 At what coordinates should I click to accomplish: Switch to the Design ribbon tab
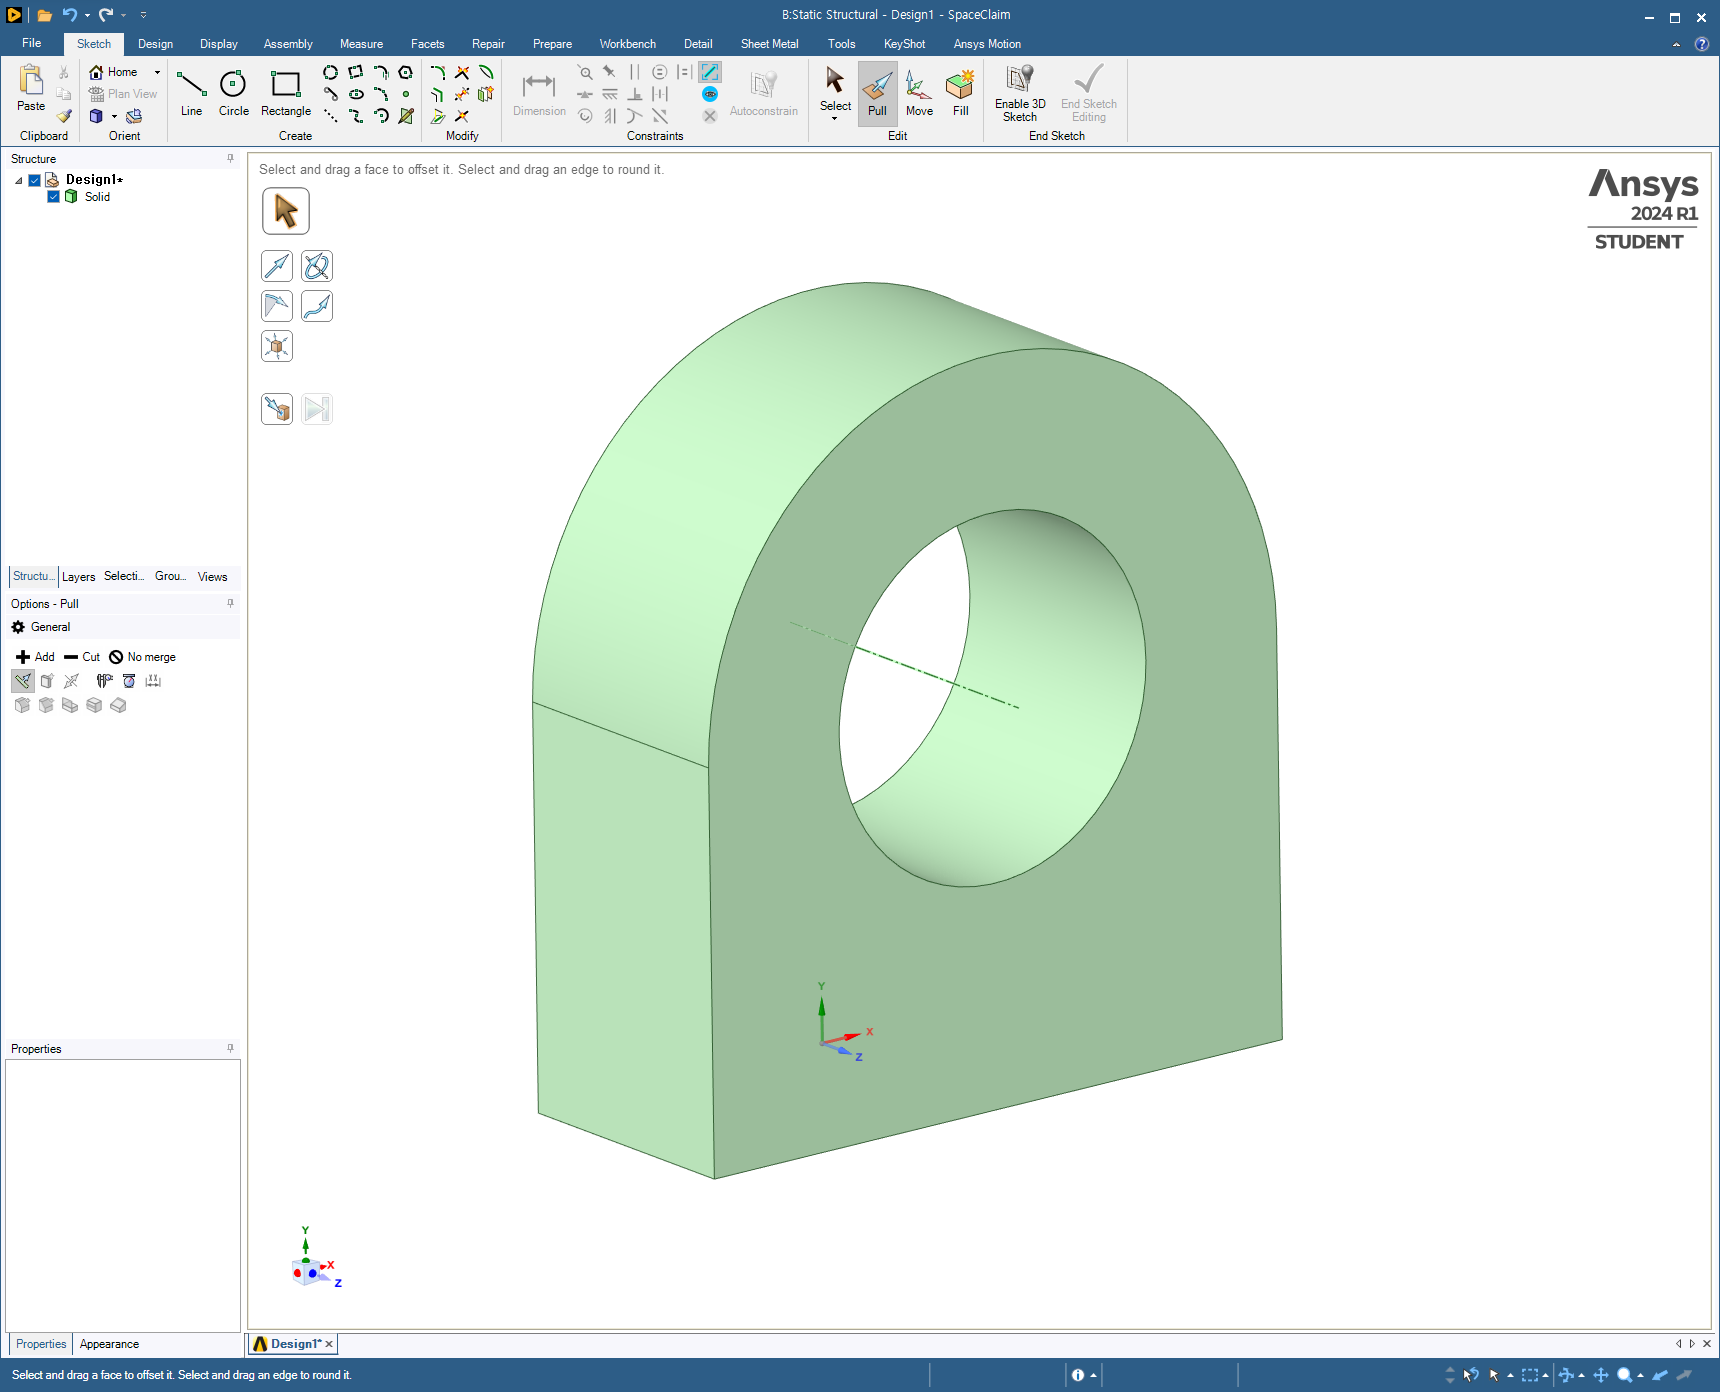[x=155, y=44]
